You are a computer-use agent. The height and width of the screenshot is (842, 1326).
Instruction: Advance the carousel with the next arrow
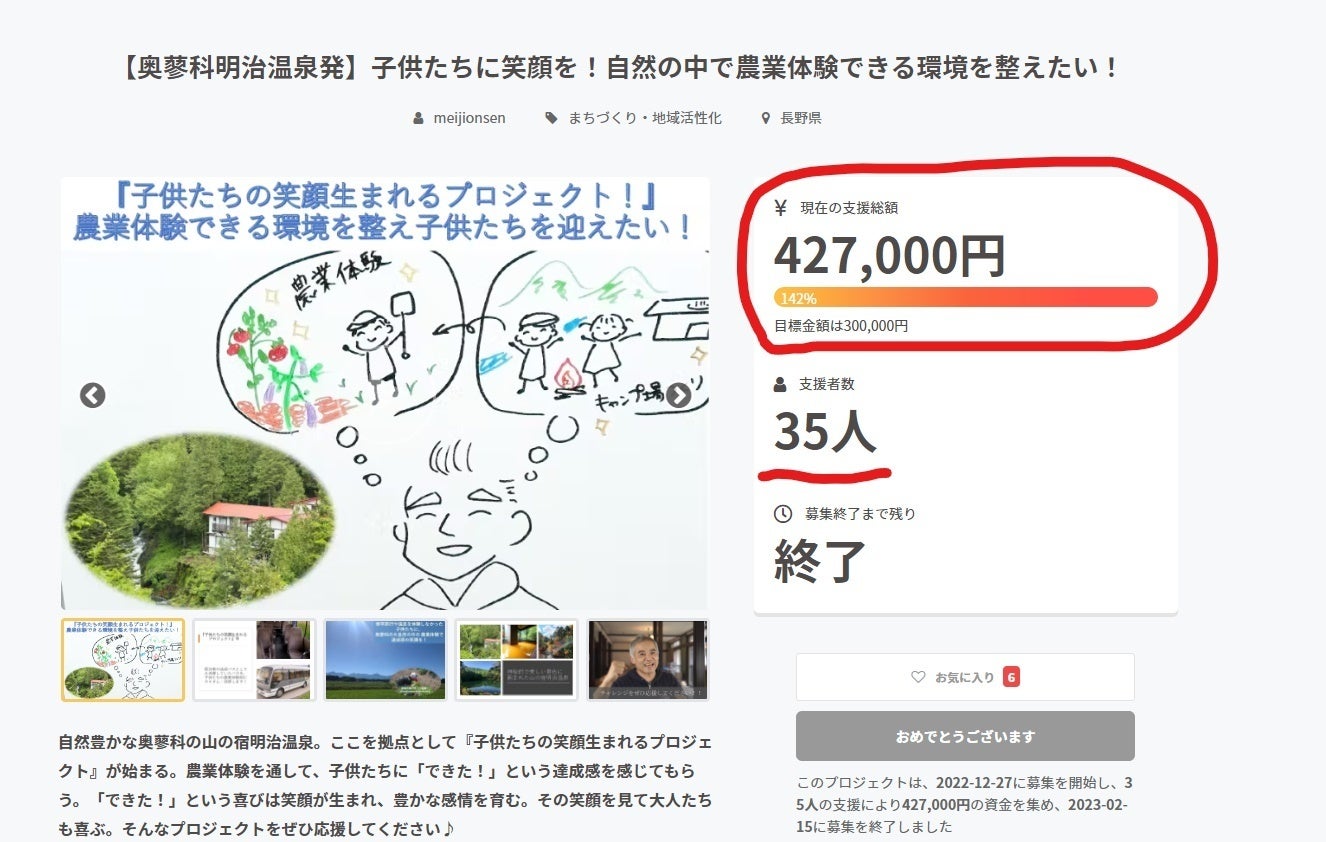pos(679,395)
